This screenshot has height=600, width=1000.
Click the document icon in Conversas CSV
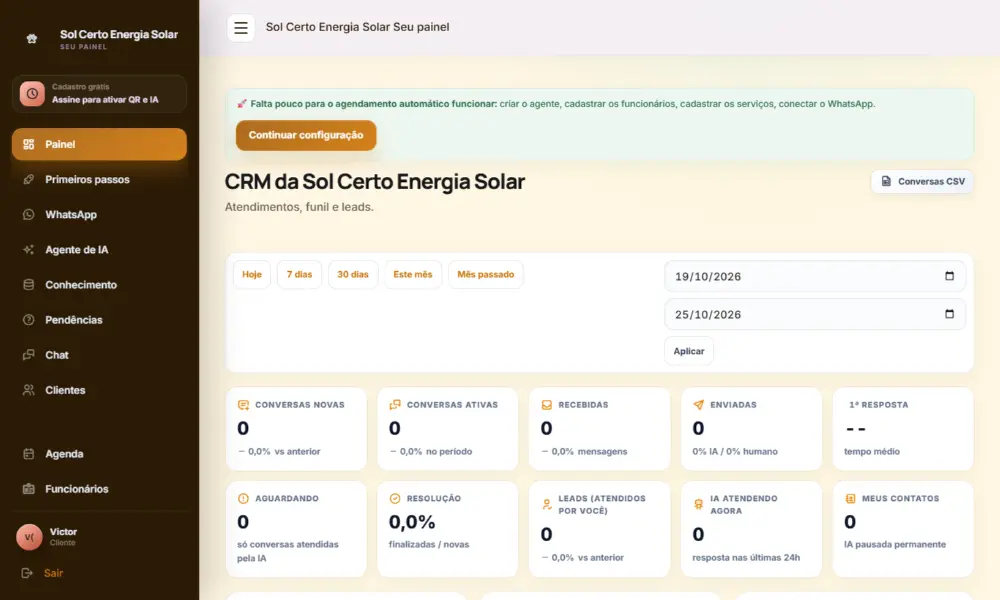click(886, 181)
